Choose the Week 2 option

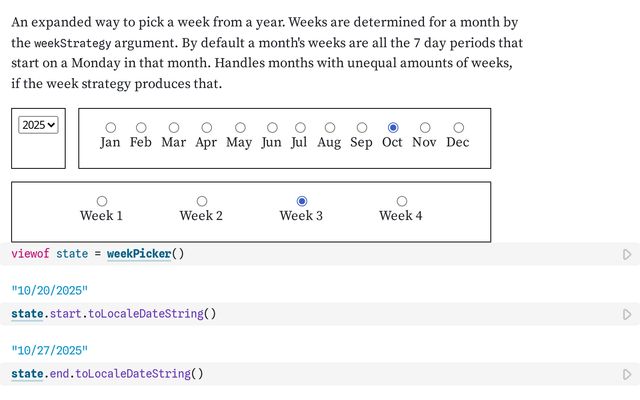click(202, 201)
